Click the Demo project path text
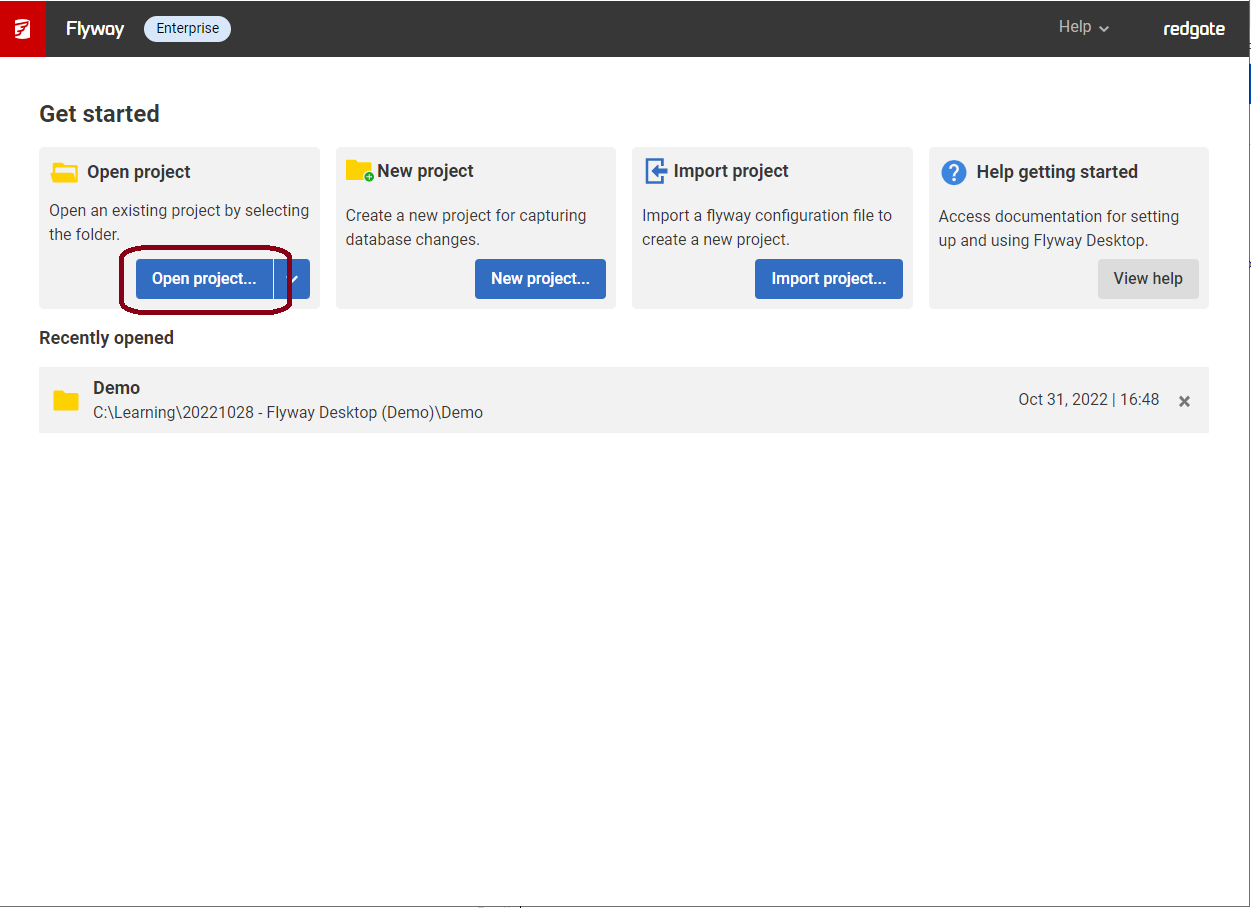Screen dimensions: 1251x908 (288, 412)
